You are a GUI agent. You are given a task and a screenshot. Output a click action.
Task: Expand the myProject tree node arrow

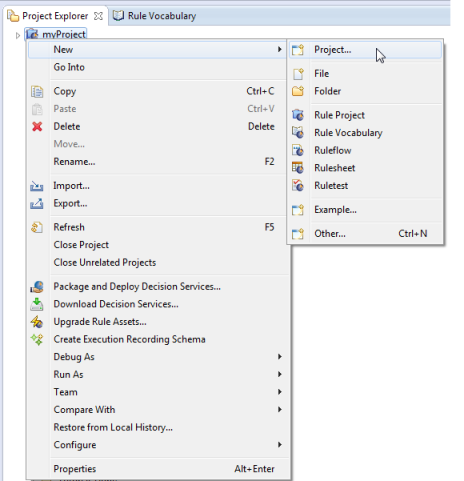pos(18,35)
